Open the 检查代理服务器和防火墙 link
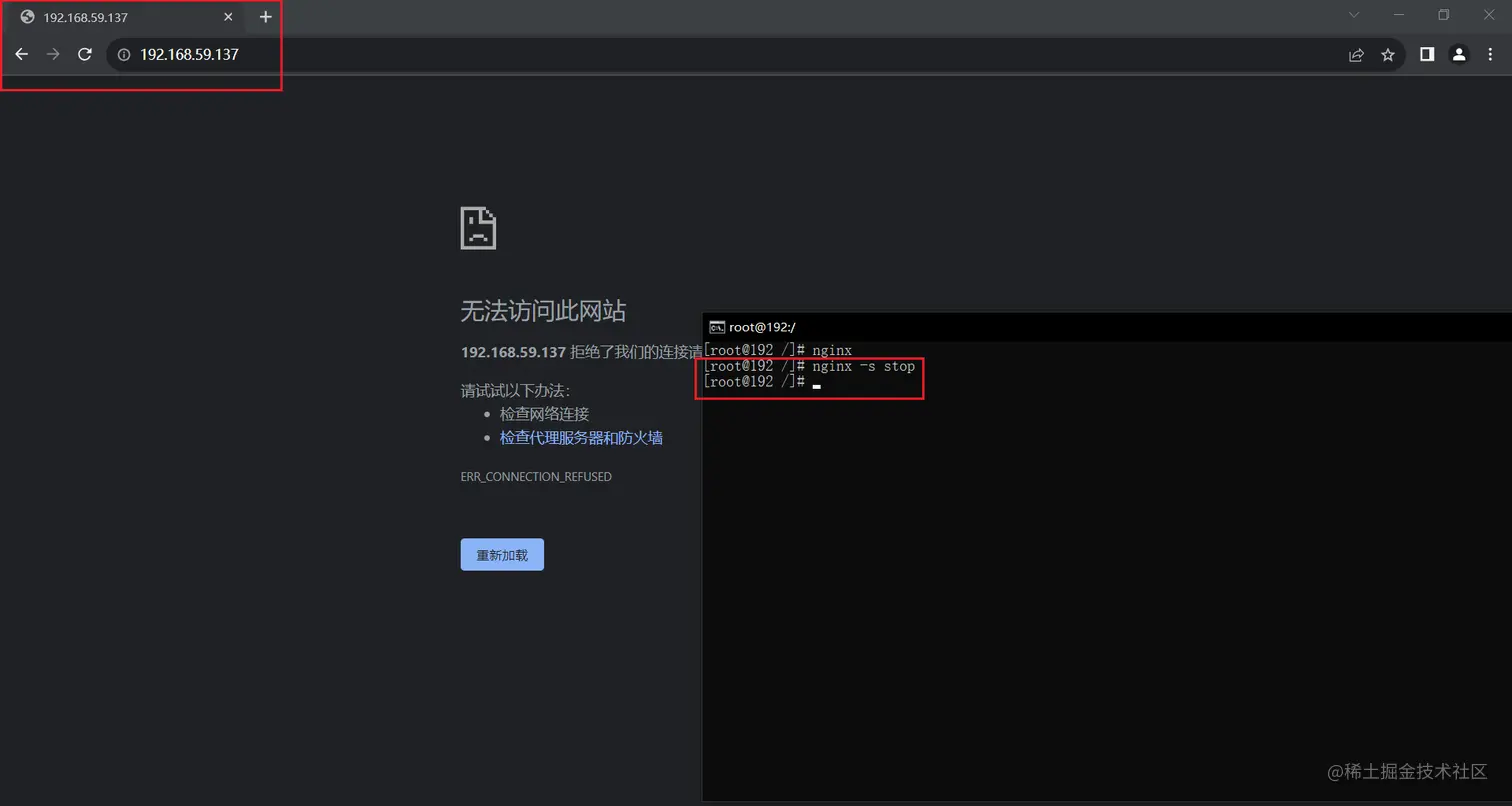1512x806 pixels. 581,437
